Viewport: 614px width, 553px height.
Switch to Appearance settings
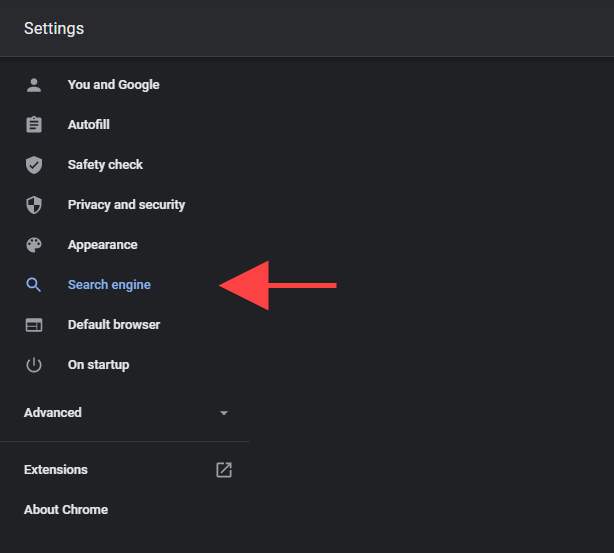click(x=102, y=245)
